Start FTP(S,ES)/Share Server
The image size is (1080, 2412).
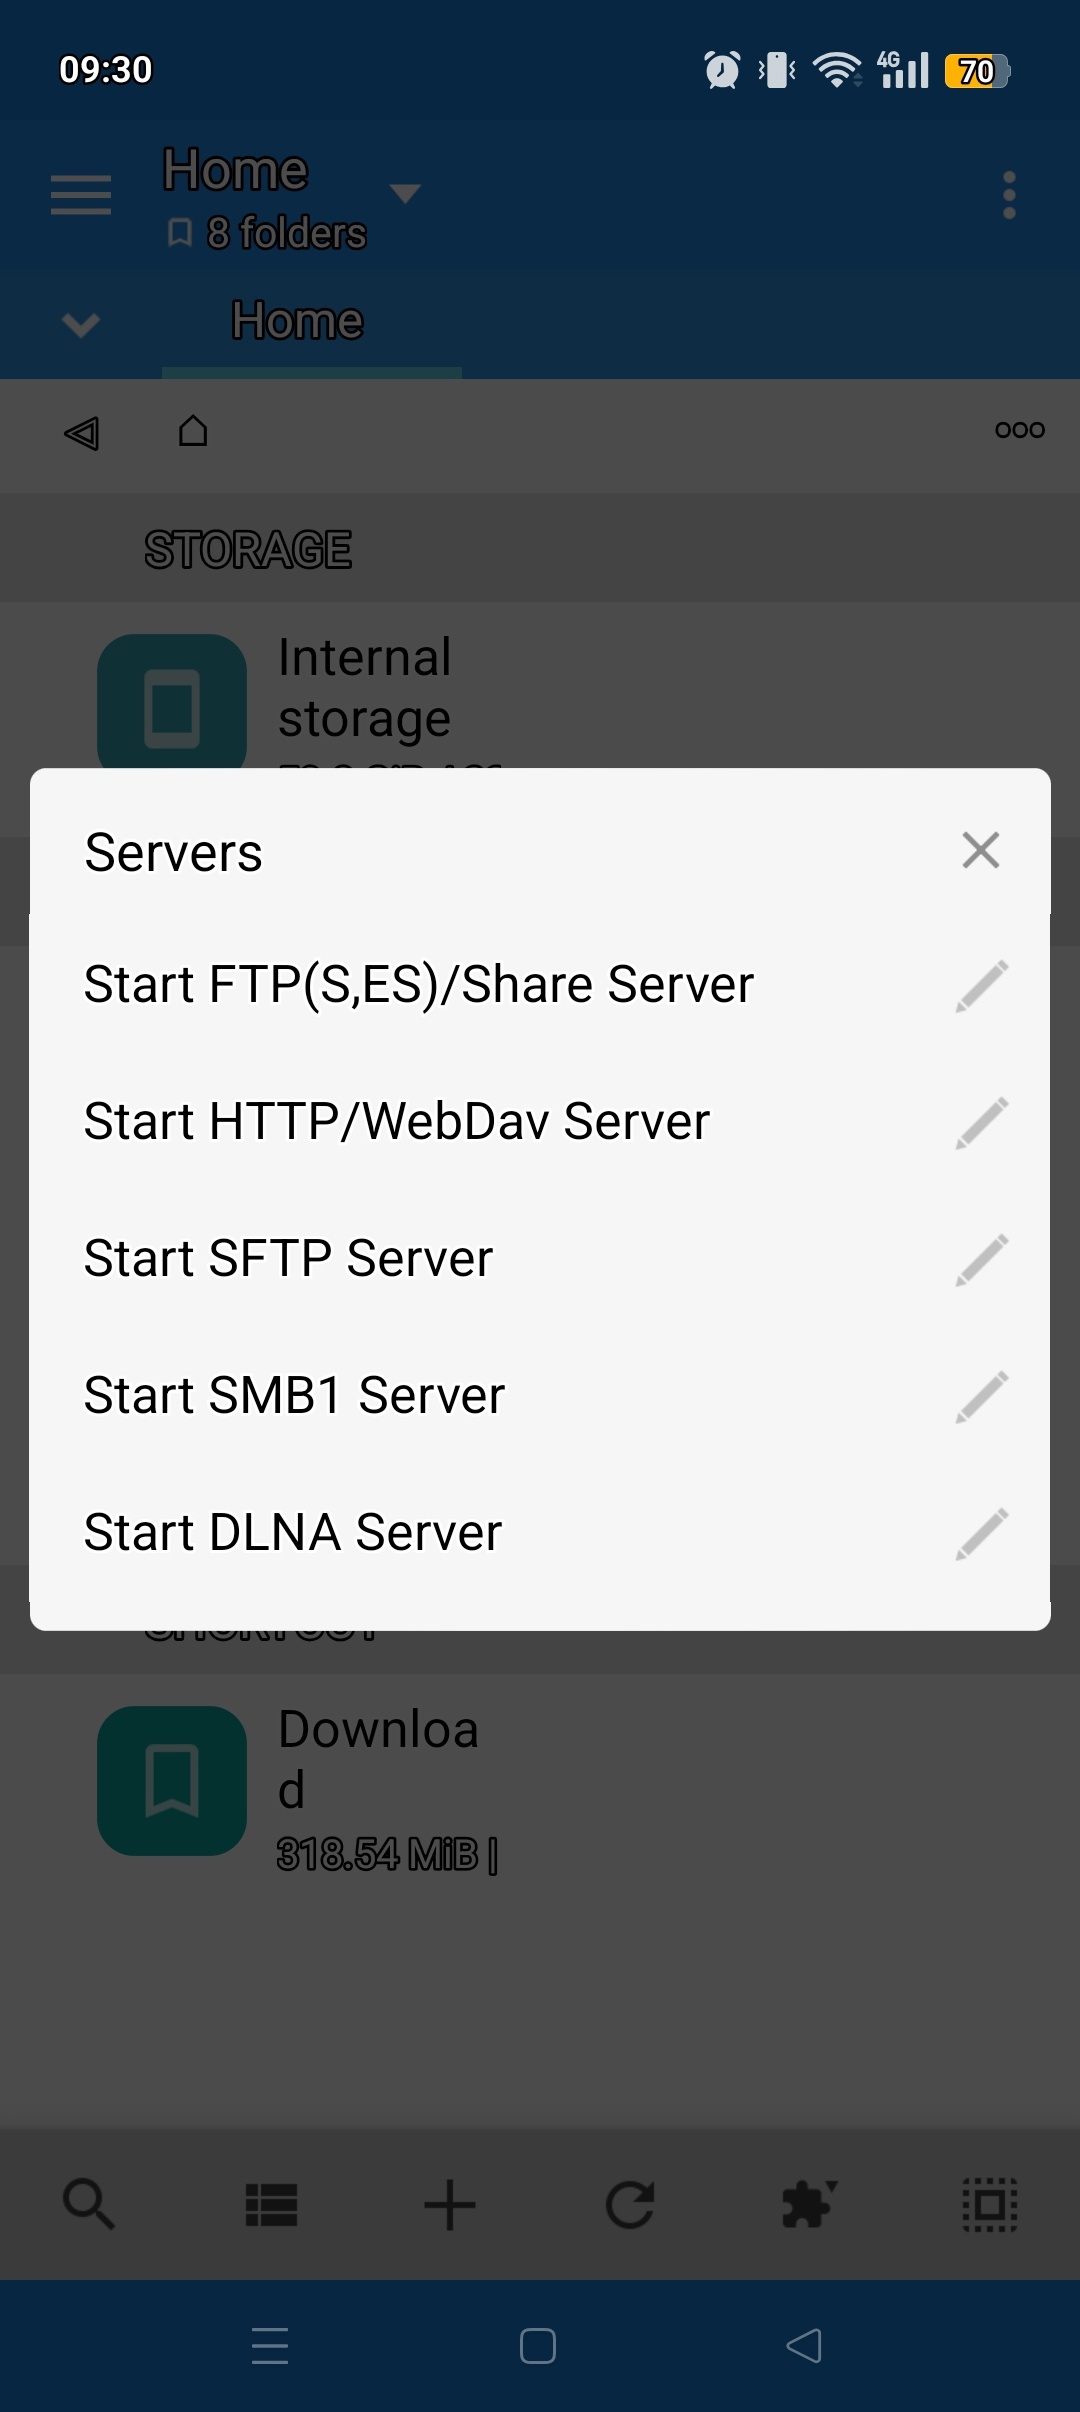(x=418, y=985)
